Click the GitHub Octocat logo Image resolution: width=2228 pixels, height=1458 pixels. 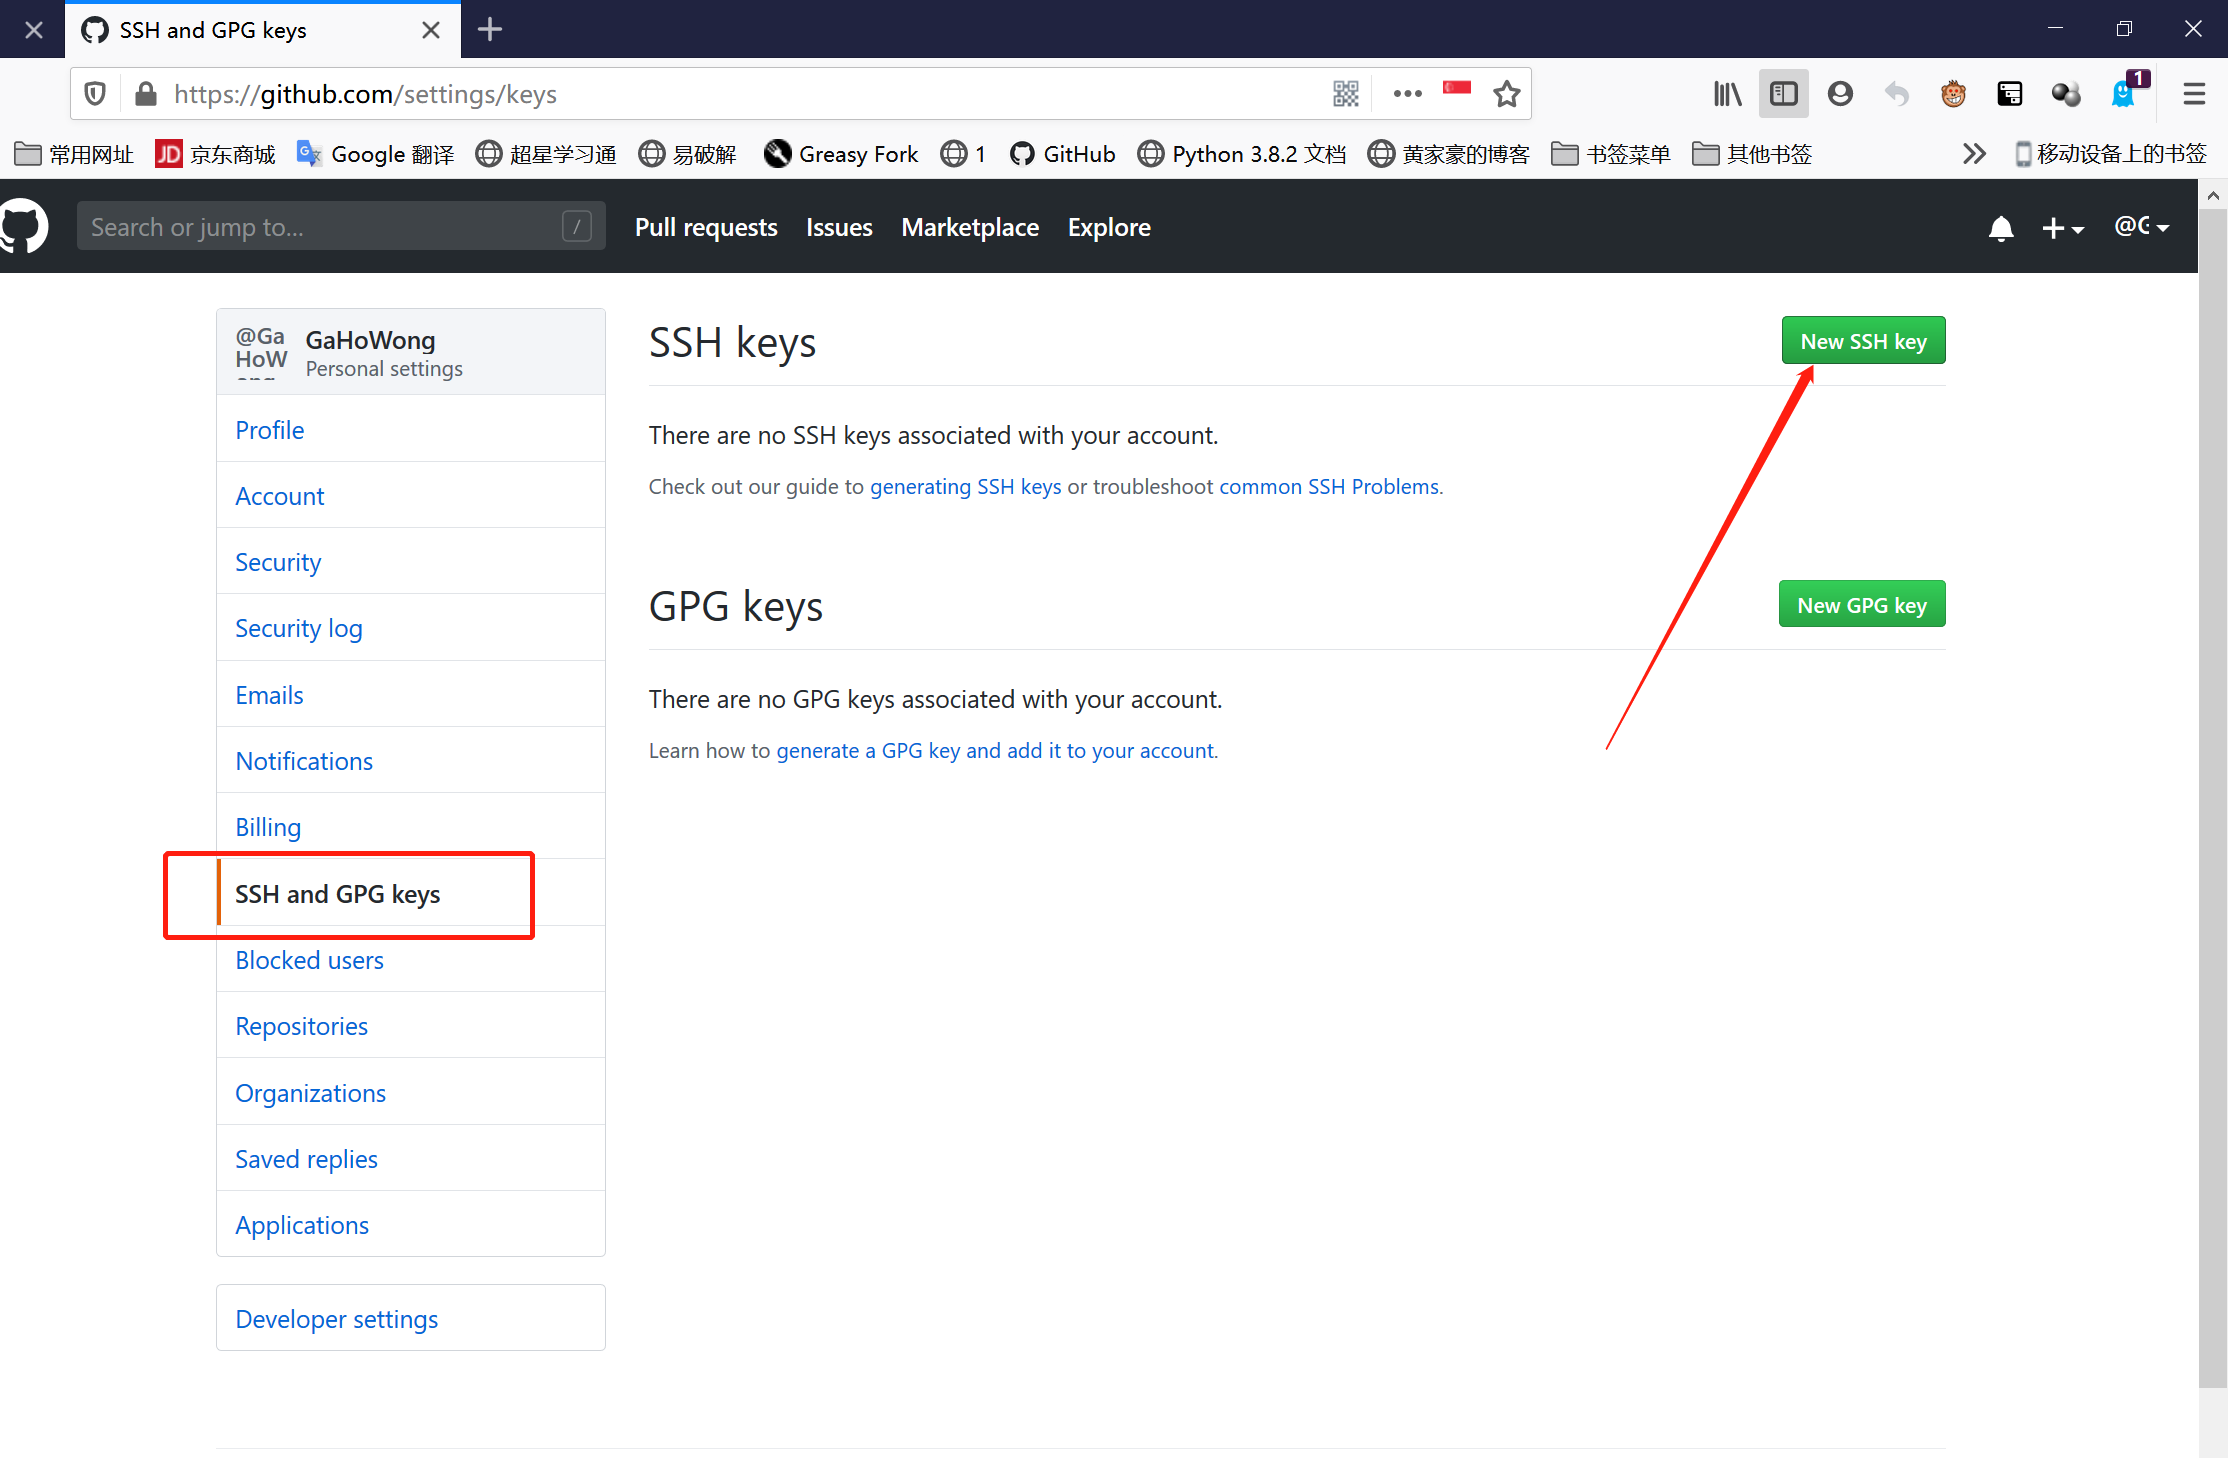click(24, 226)
